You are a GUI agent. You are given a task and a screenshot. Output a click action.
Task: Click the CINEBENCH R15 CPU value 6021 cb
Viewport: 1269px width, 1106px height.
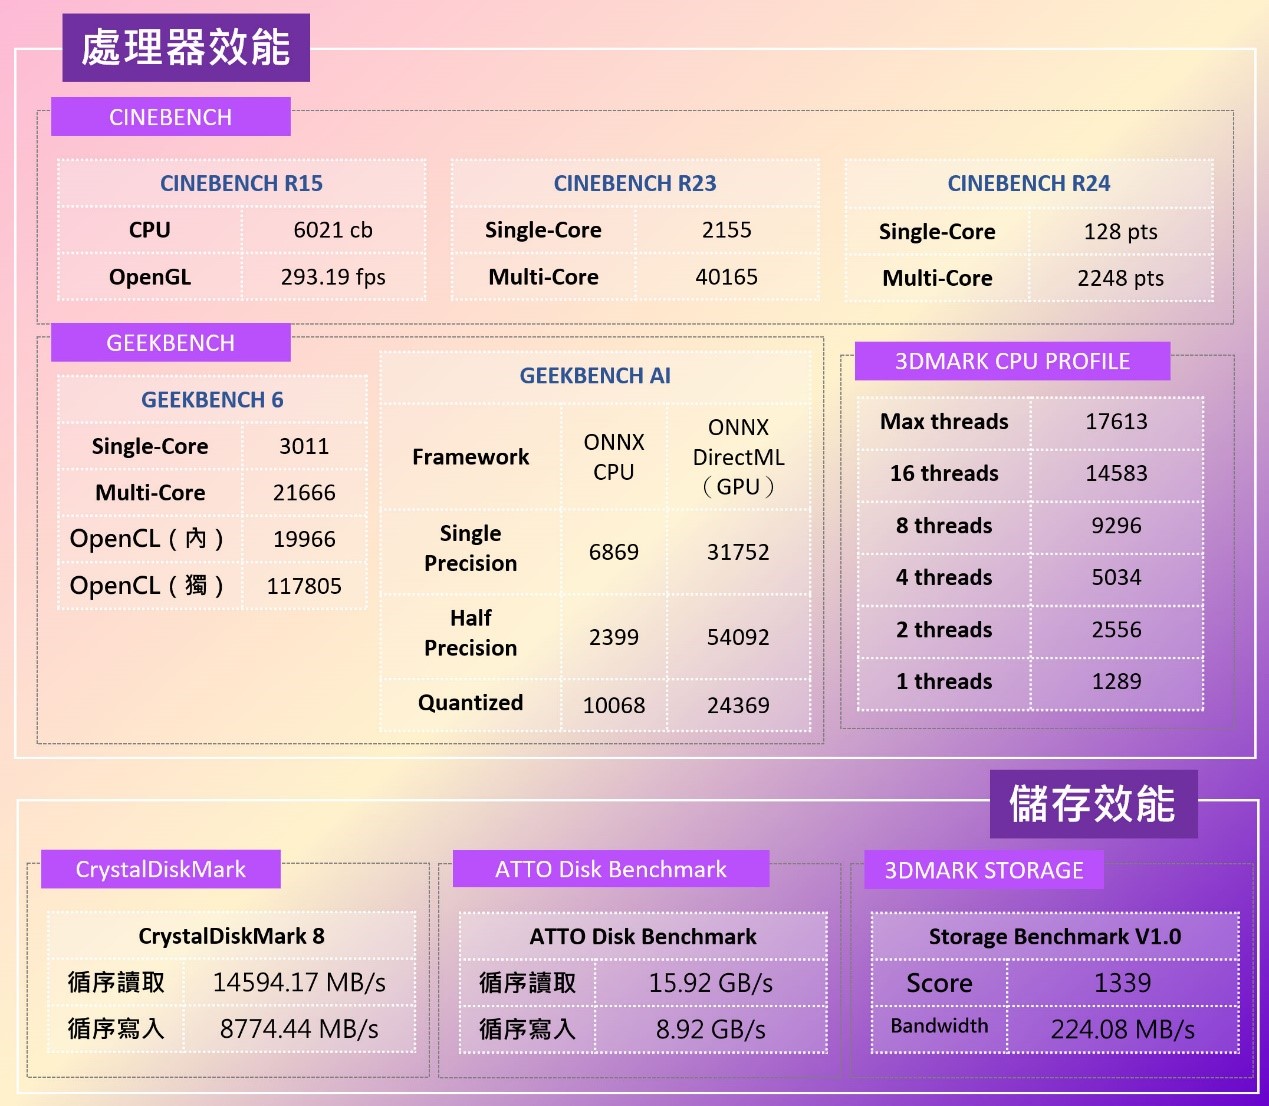333,230
